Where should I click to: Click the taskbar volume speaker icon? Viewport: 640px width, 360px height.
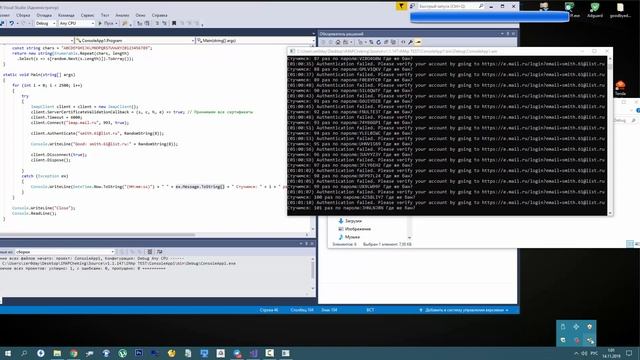click(584, 353)
